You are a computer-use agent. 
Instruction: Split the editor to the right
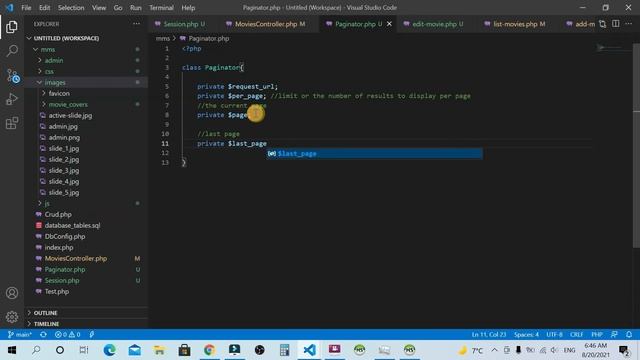coord(616,24)
